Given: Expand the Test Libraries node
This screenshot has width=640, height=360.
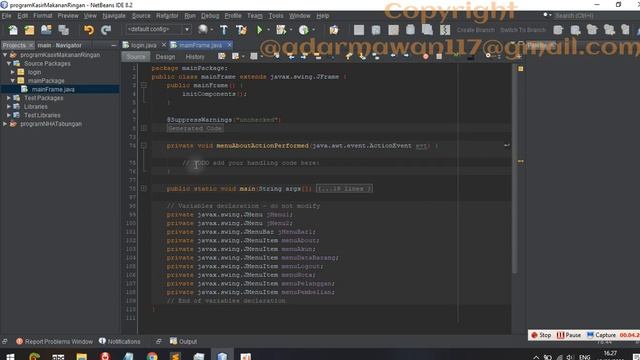Looking at the screenshot, I should (9, 115).
